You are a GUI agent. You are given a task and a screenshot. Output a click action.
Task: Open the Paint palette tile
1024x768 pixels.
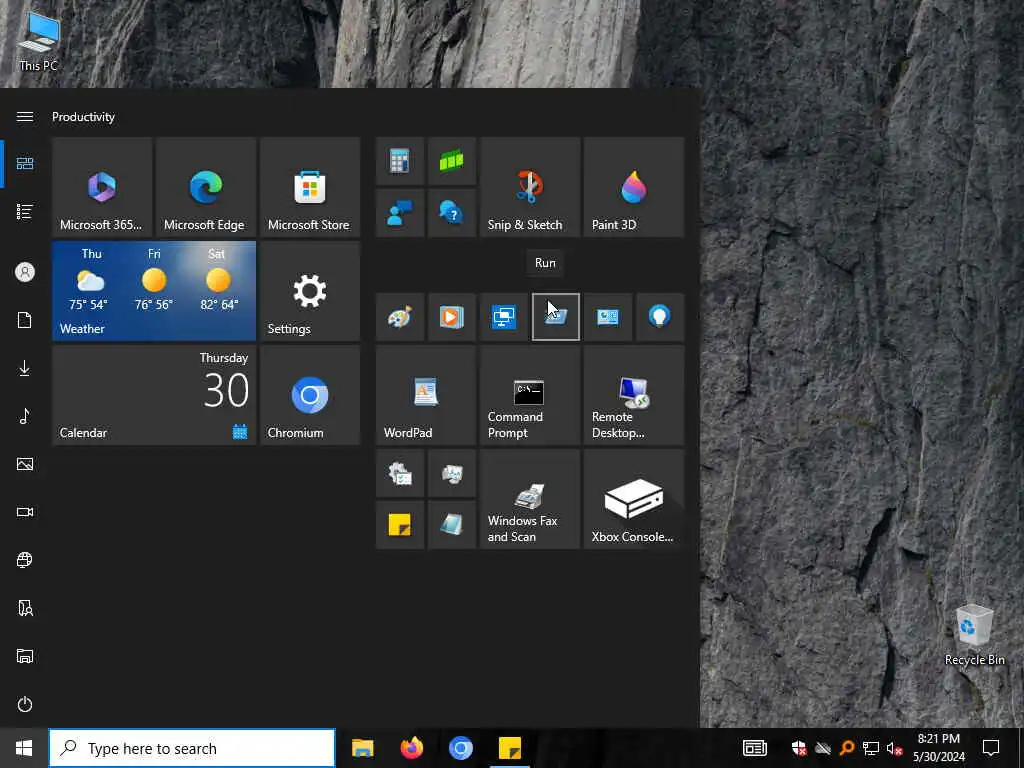(x=400, y=317)
